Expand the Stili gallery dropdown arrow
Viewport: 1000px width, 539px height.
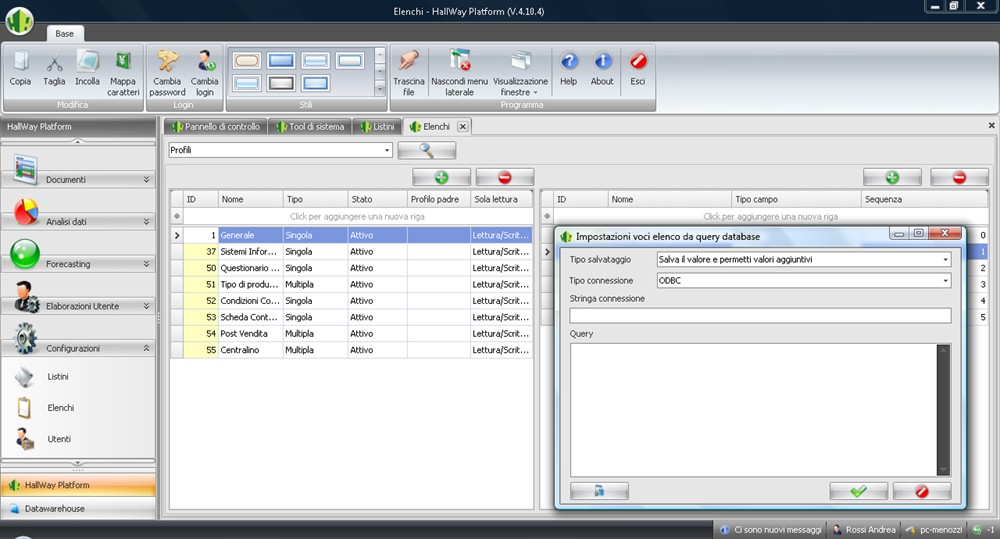[380, 89]
